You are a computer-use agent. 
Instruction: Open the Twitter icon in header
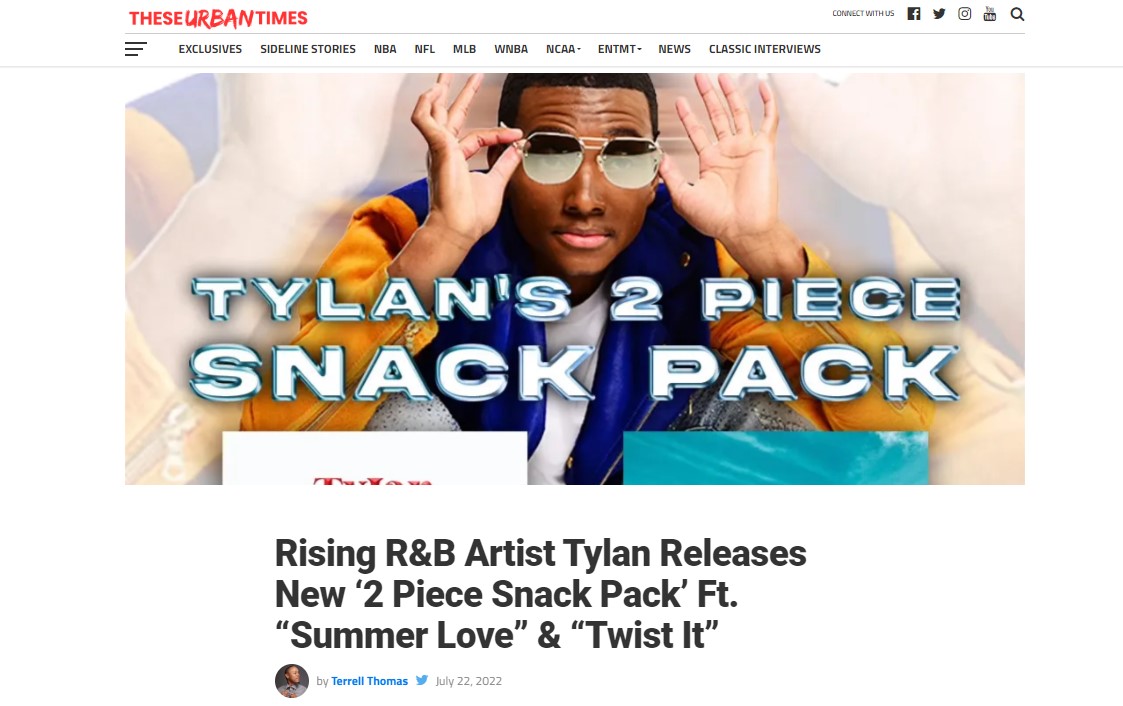tap(939, 14)
